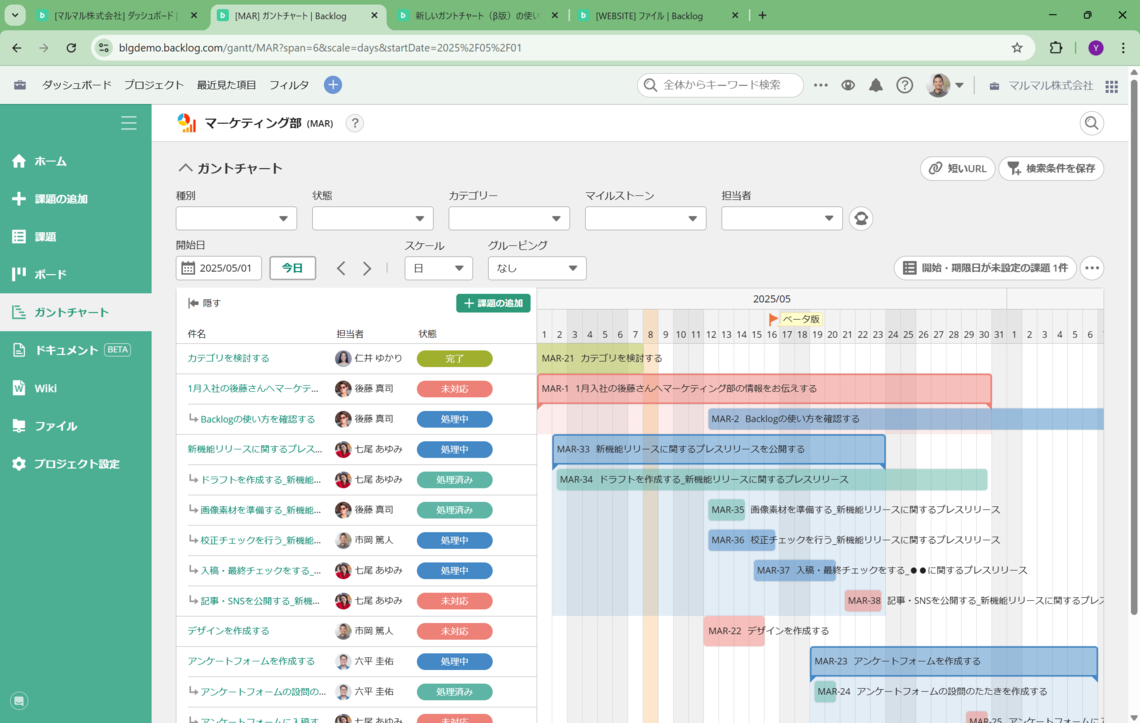The width and height of the screenshot is (1140, 723).
Task: Switch to マルマル株式会社 dashboard browser tab
Action: coord(116,15)
